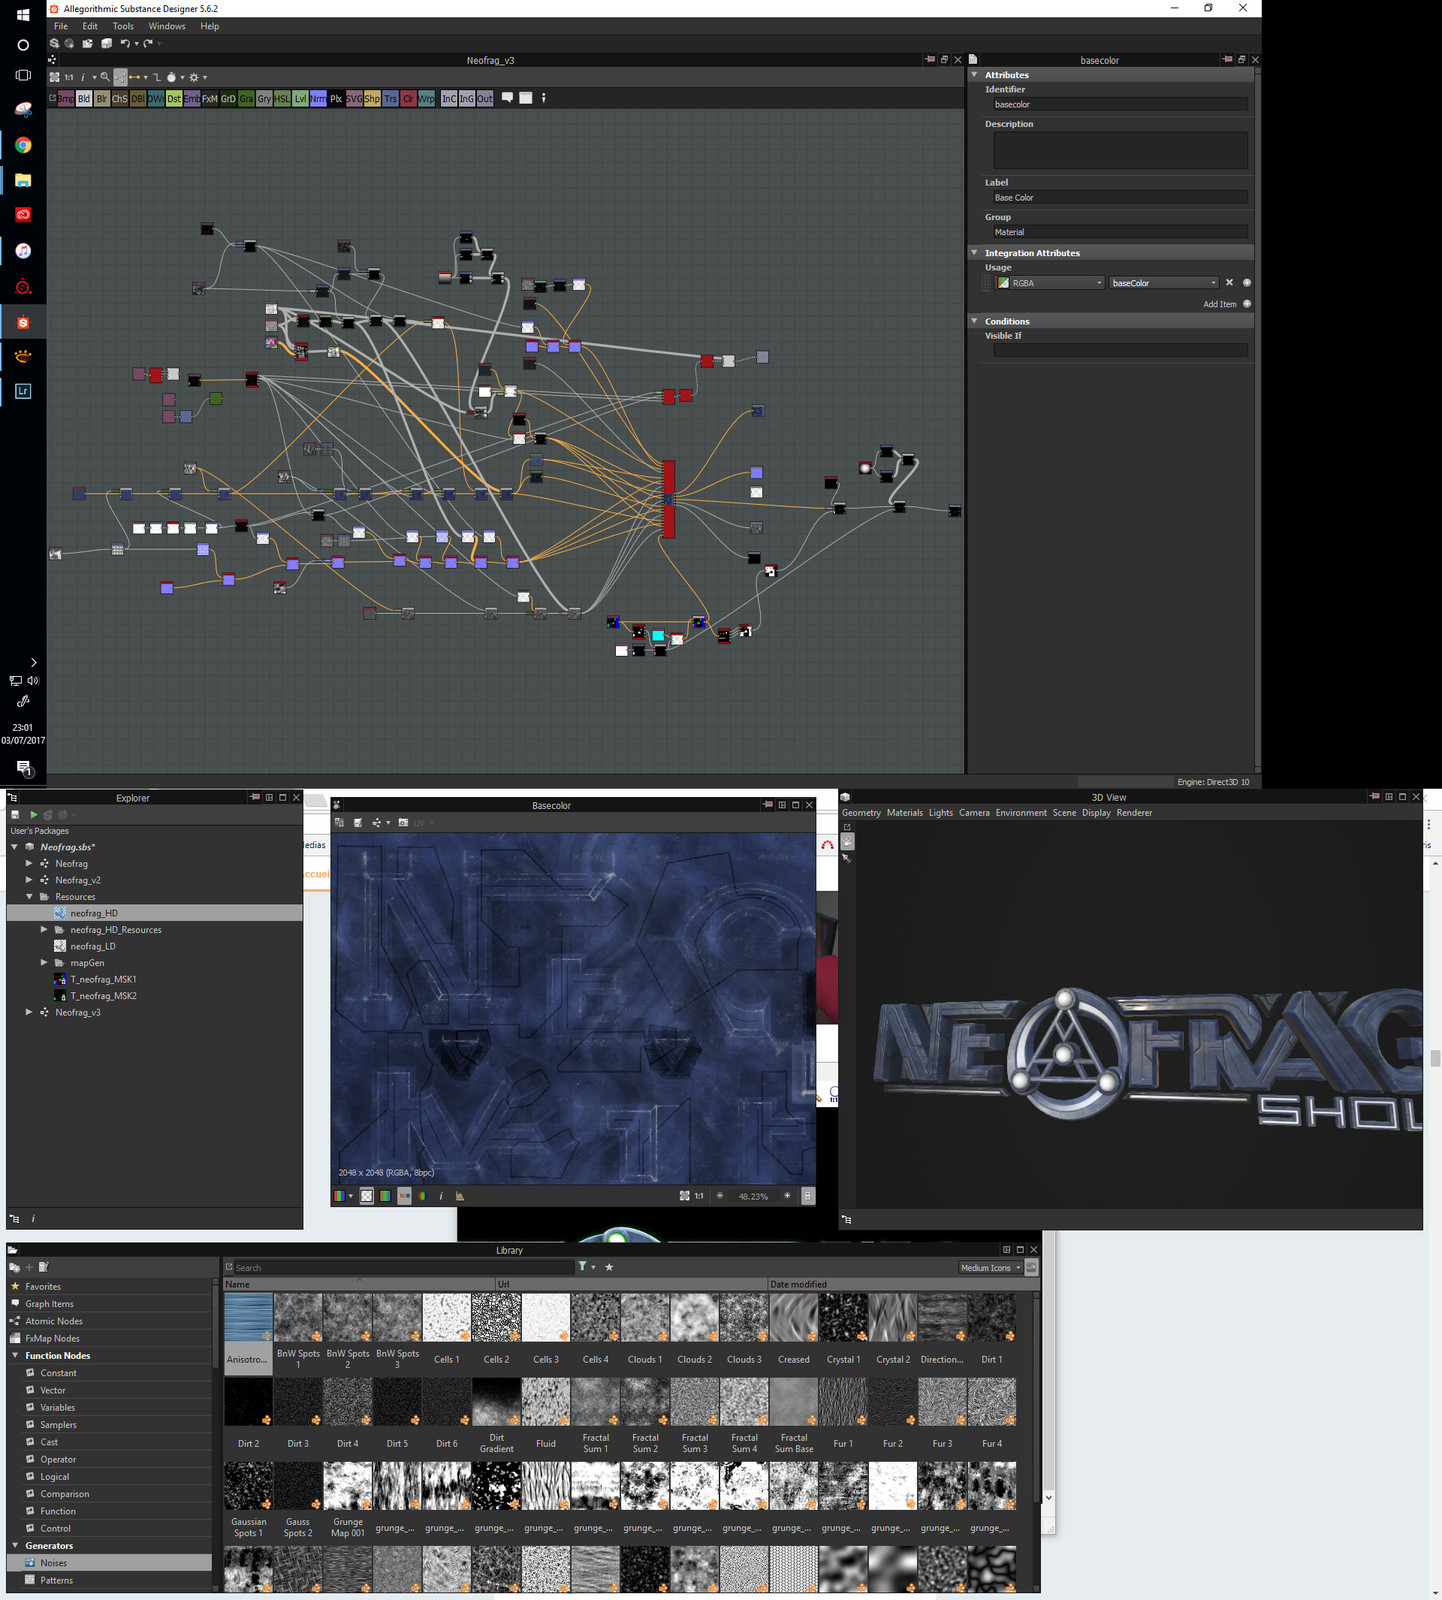This screenshot has width=1442, height=1600.
Task: Insert a frame in the graph
Action: click(x=526, y=98)
